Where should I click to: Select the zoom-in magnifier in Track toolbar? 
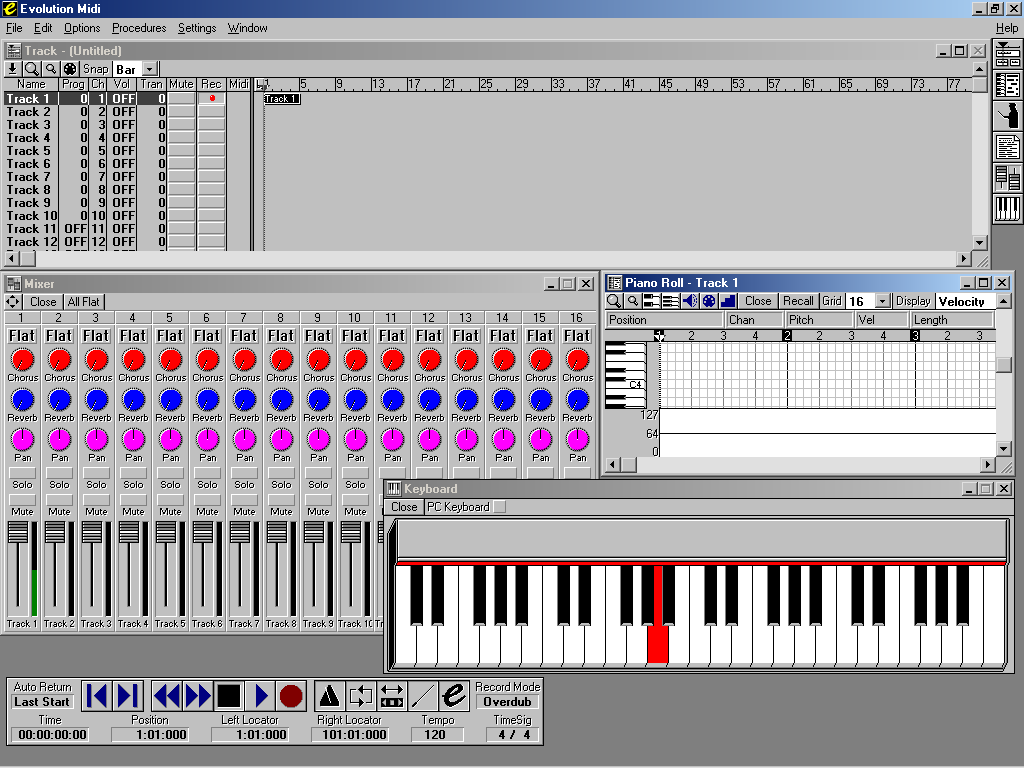point(31,69)
